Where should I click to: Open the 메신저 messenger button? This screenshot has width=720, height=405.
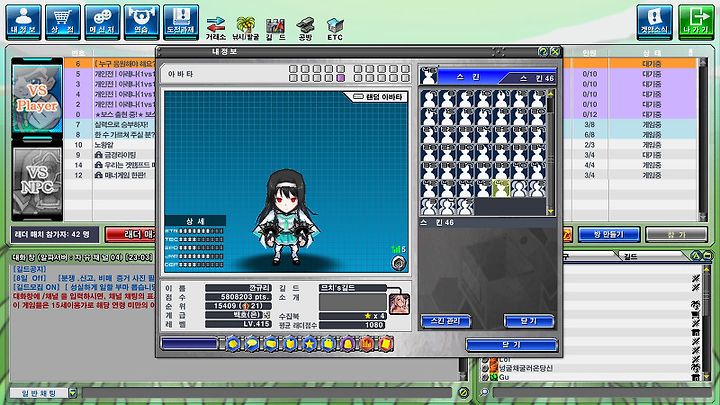(102, 21)
